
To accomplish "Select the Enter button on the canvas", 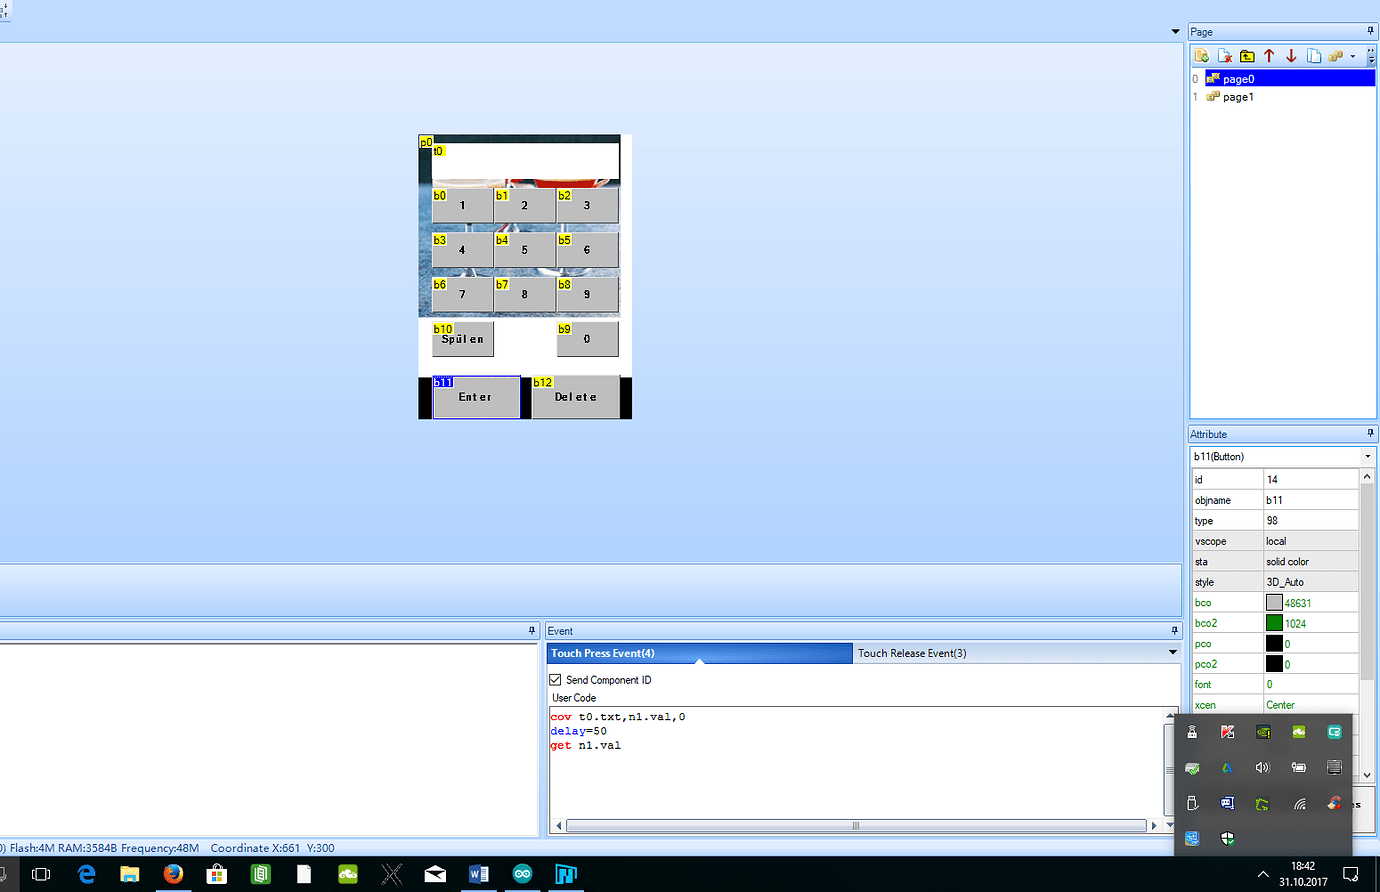I will pos(476,397).
